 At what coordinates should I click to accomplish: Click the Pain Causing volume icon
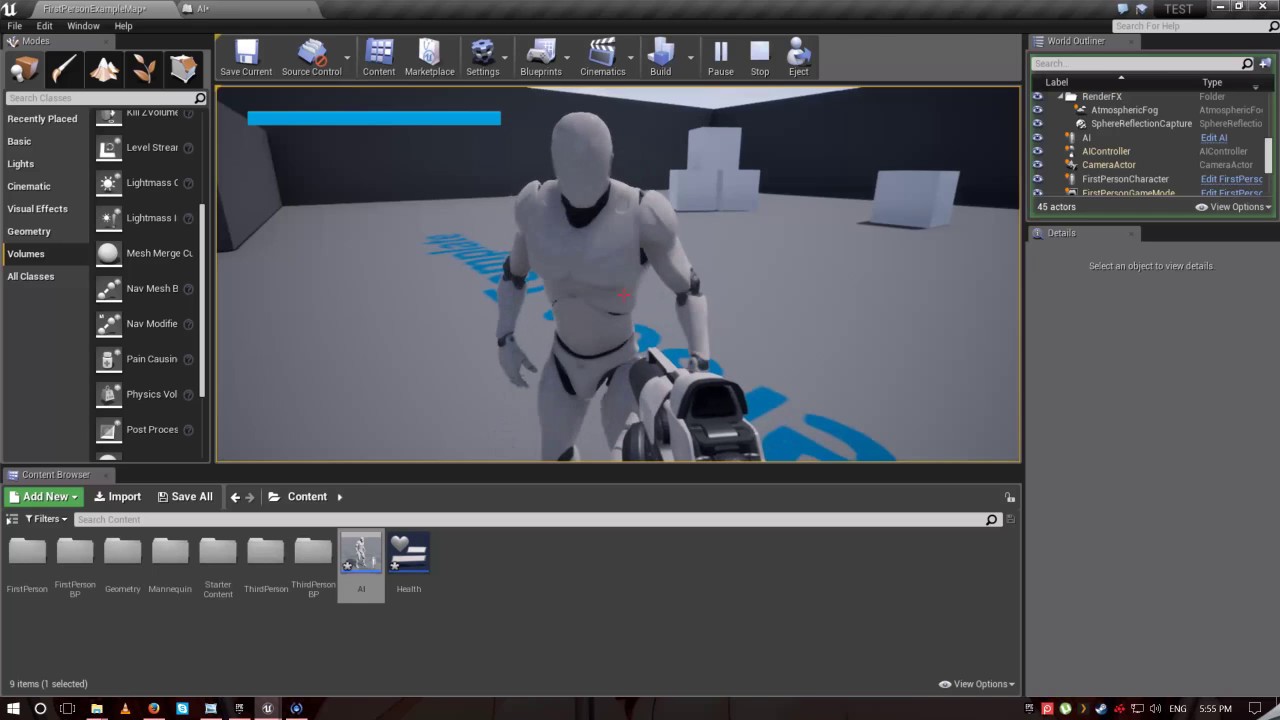point(108,359)
